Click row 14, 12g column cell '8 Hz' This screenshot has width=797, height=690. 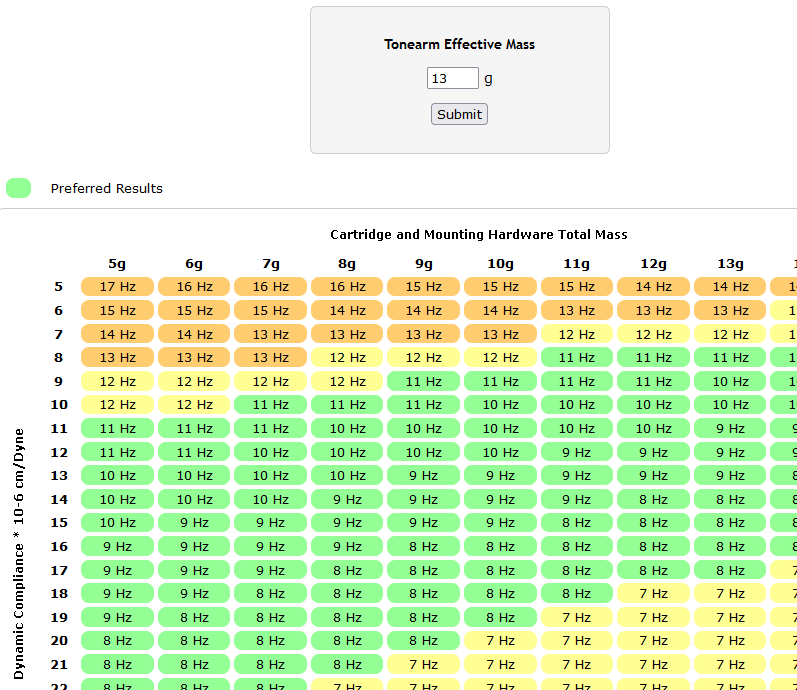(x=653, y=499)
